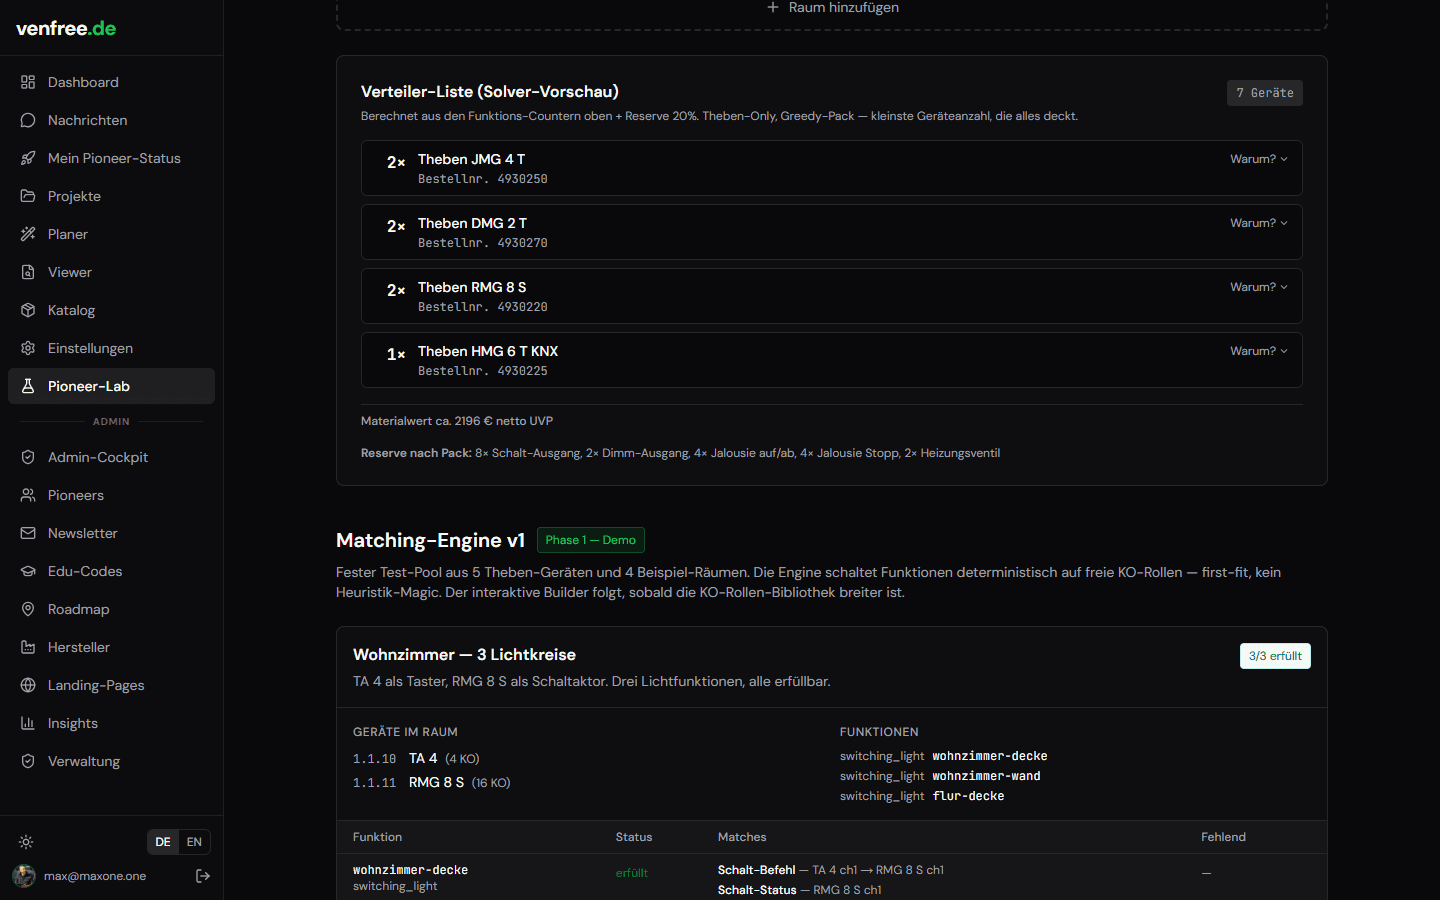Click the Raum hinzufügen button
Screen dimensions: 1440x900
(x=832, y=8)
